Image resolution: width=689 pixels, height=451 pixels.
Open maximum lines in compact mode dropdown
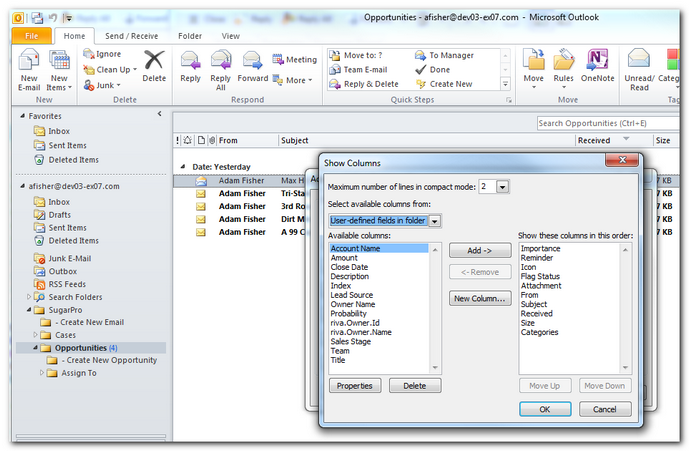tap(502, 187)
